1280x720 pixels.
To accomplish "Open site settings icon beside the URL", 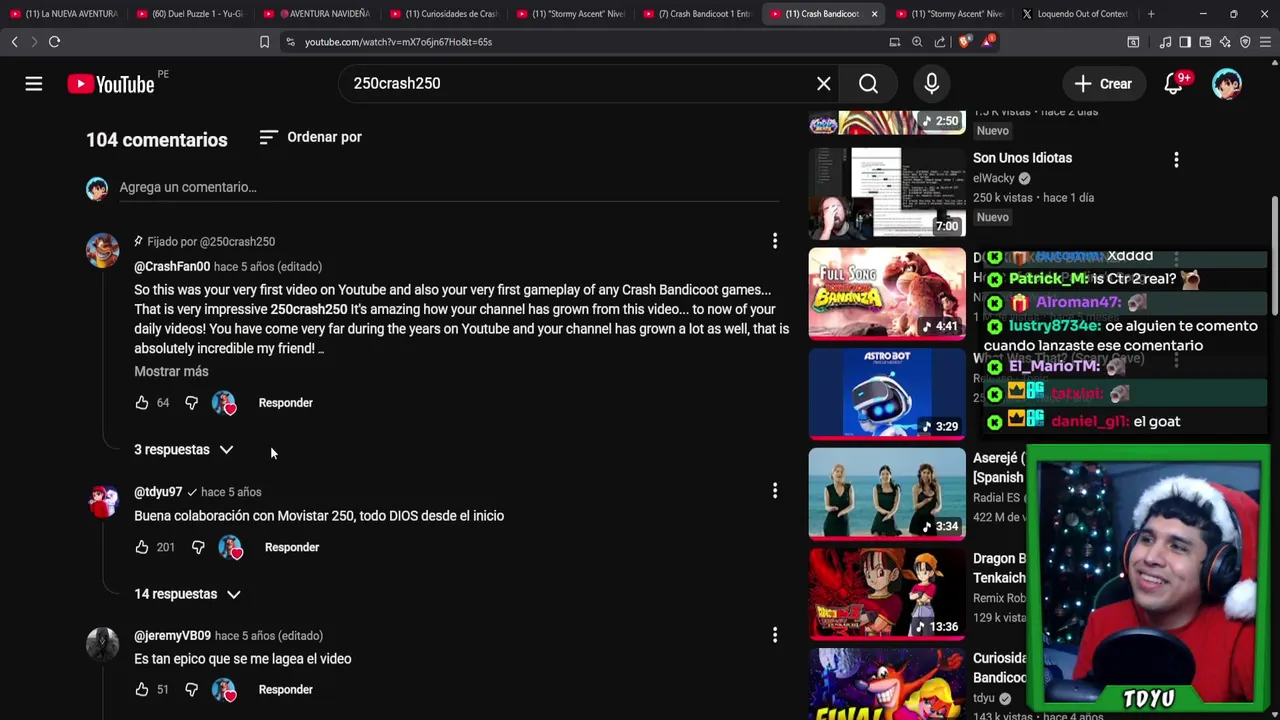I will click(290, 42).
